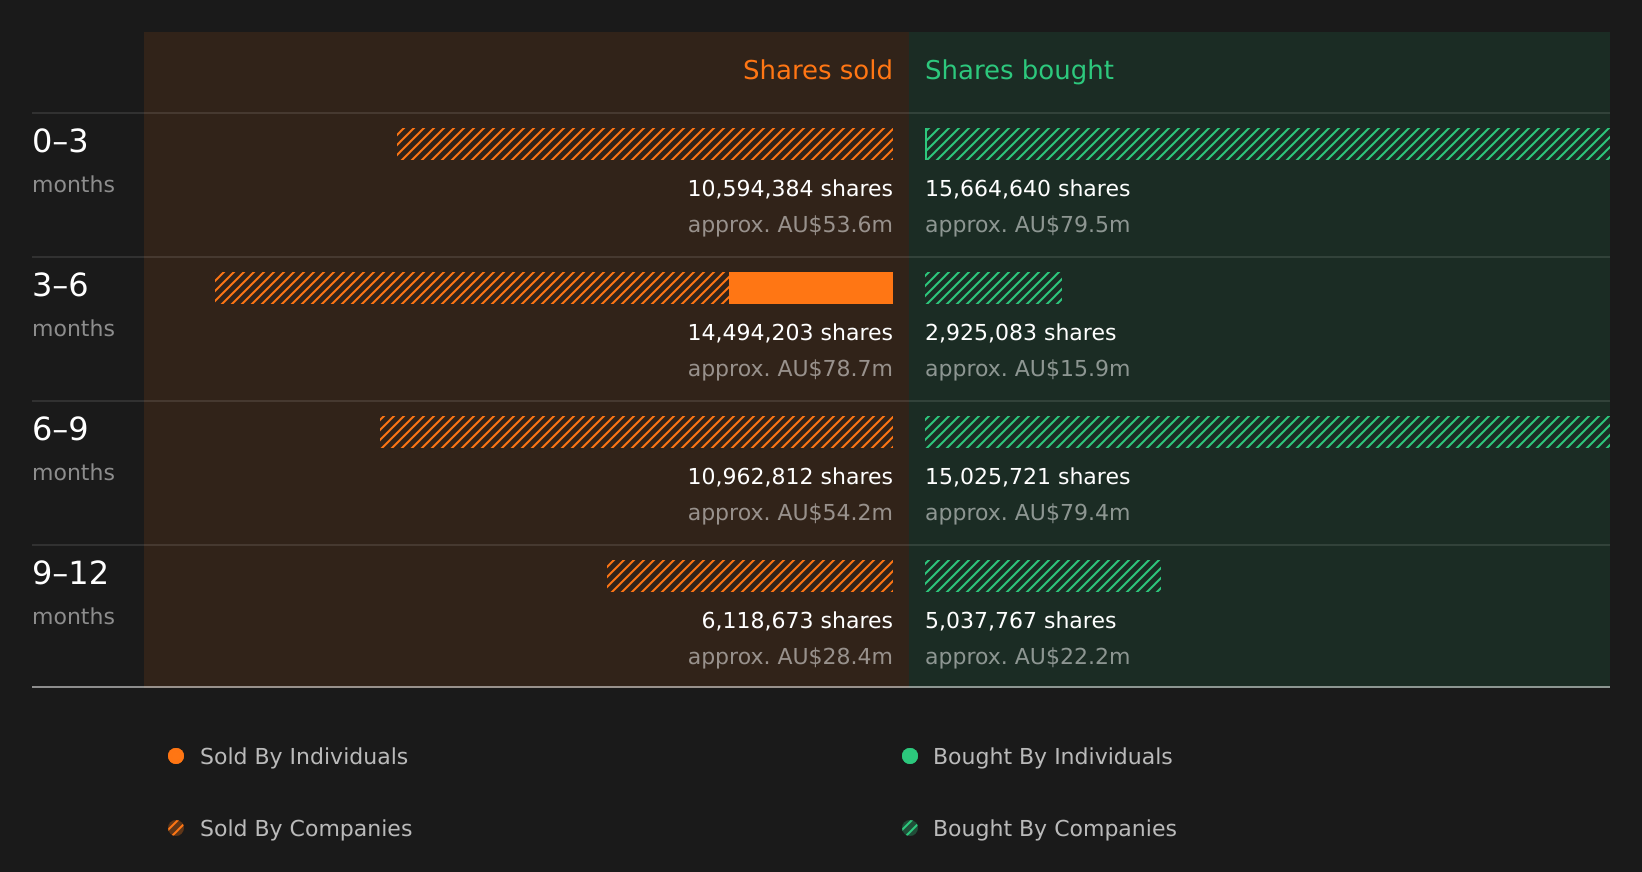Click the approx. AU$15.9m text
This screenshot has height=872, width=1642.
1027,369
